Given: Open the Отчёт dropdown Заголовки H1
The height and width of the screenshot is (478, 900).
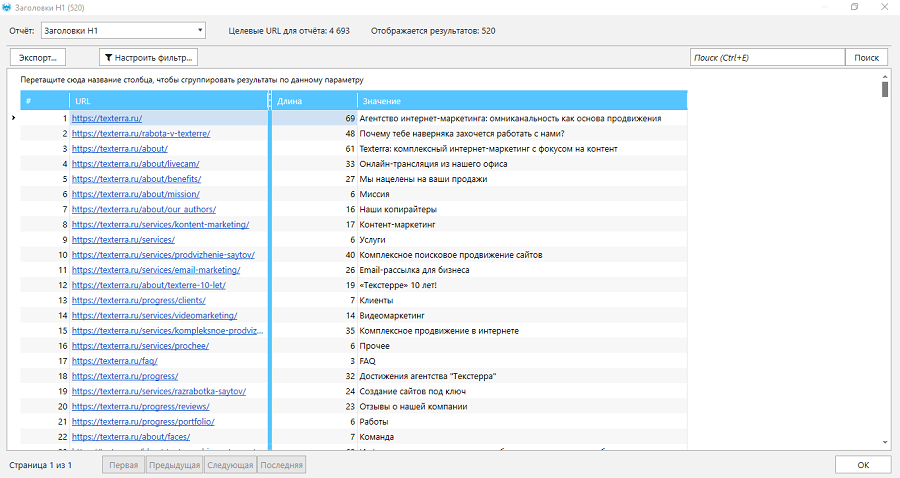Looking at the screenshot, I should pyautogui.click(x=123, y=30).
